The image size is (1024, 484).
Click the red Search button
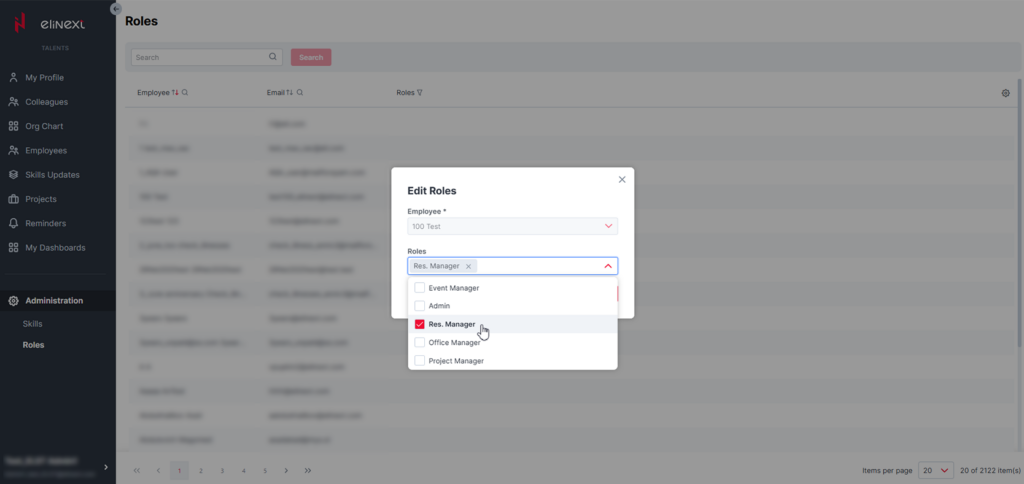point(311,58)
